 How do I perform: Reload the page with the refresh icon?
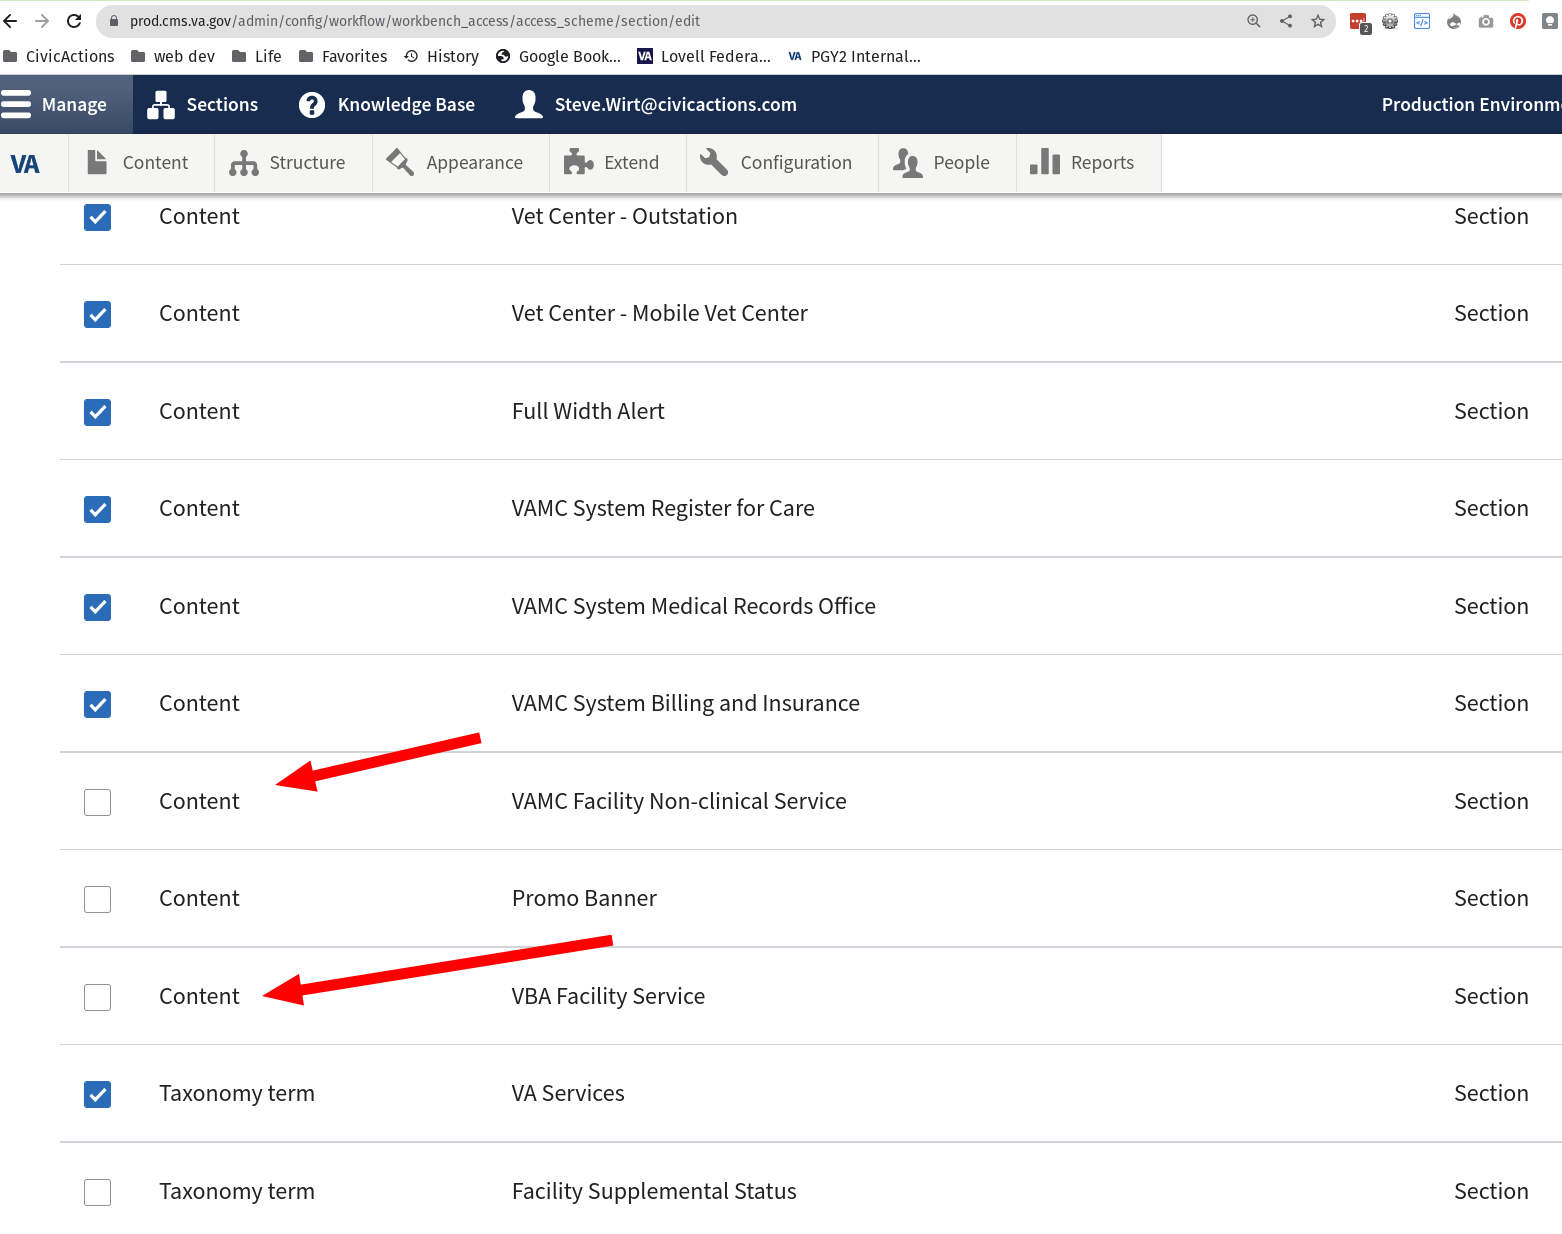click(74, 21)
